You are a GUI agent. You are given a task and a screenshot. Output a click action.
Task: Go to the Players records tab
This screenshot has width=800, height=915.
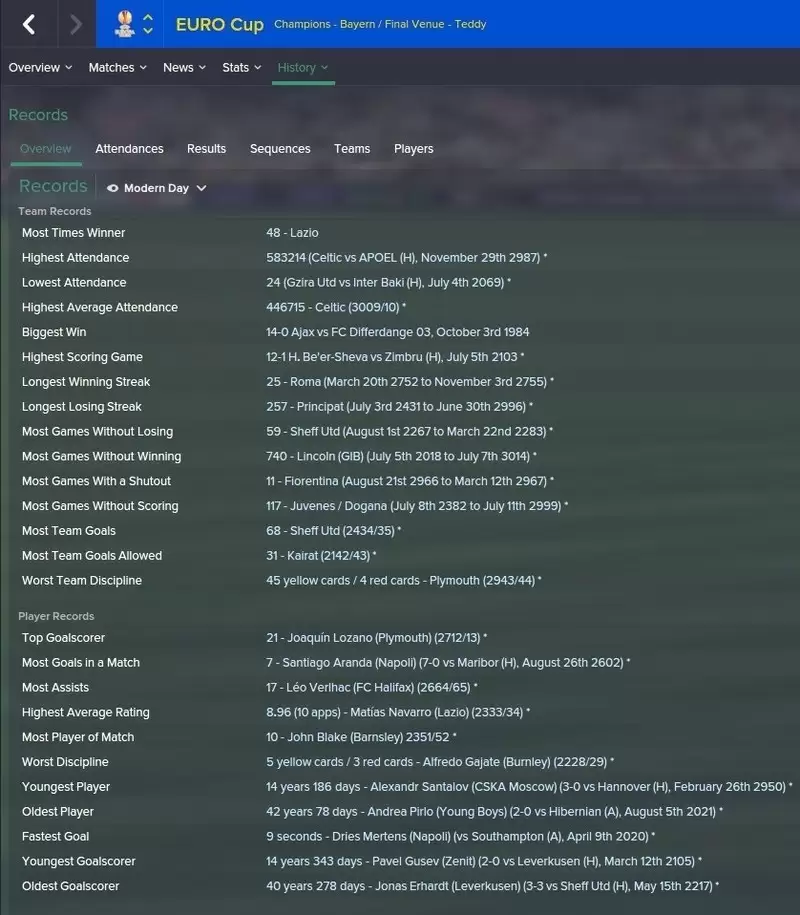pos(413,149)
